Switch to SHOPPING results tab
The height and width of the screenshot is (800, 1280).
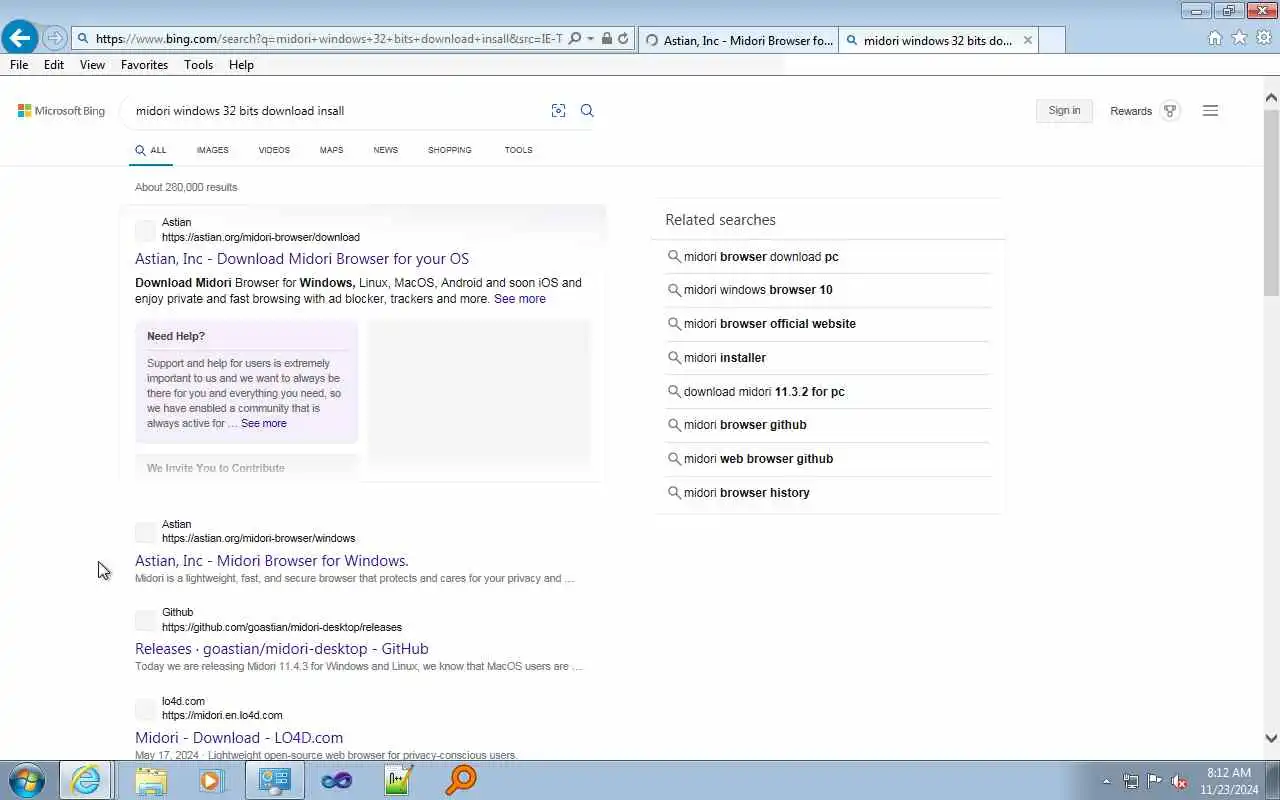coord(450,150)
